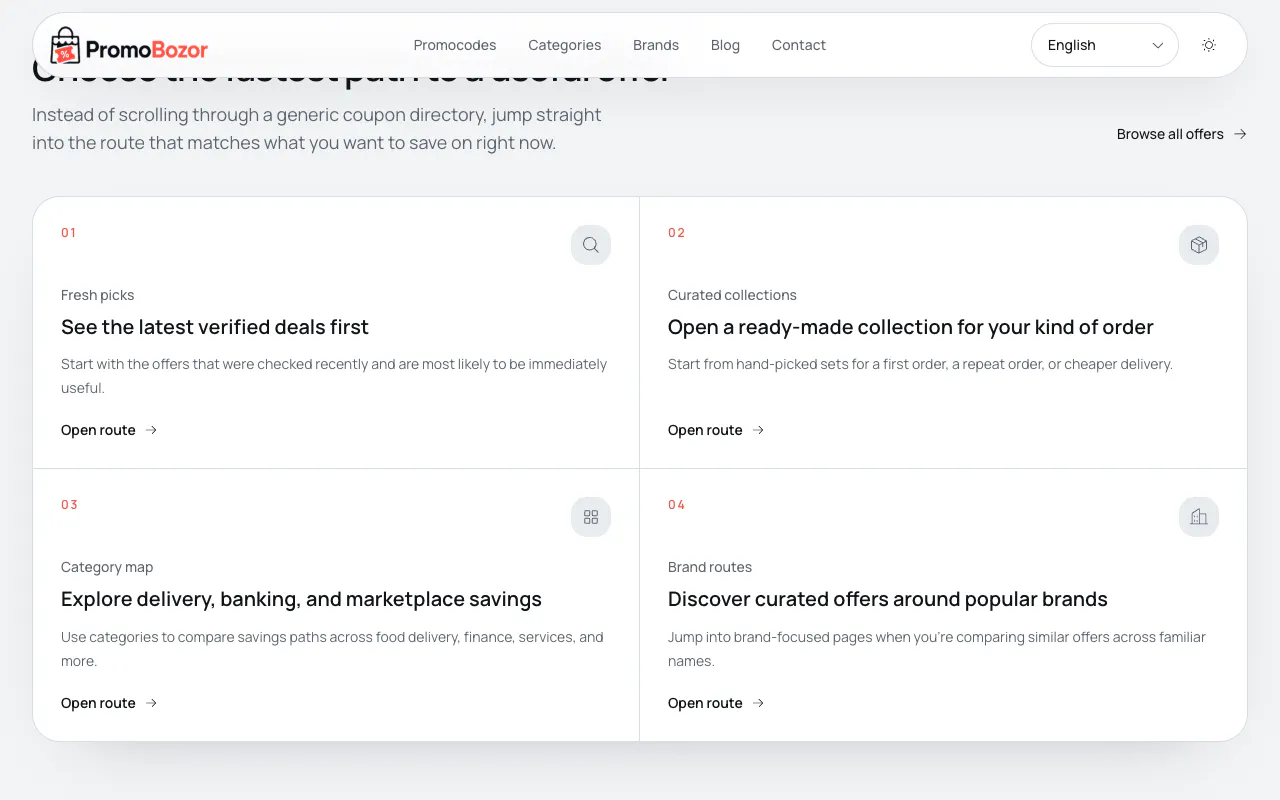
Task: Click the box icon in Curated collections card
Action: [x=1199, y=245]
